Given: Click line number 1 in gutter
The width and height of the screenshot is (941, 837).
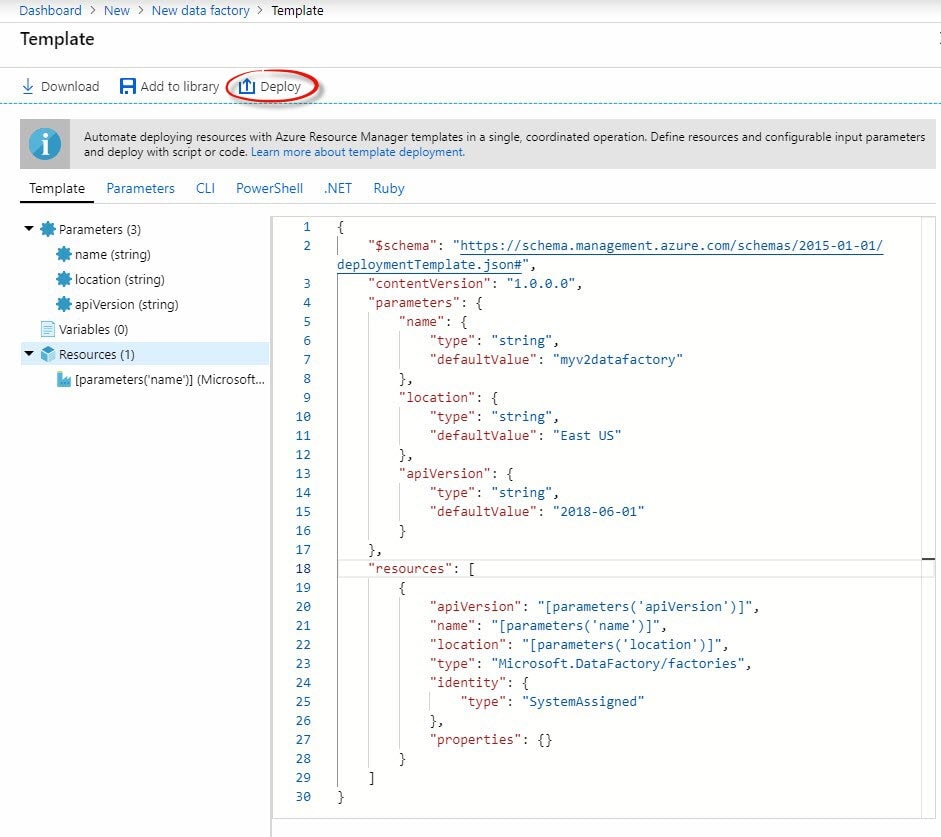Looking at the screenshot, I should point(307,227).
